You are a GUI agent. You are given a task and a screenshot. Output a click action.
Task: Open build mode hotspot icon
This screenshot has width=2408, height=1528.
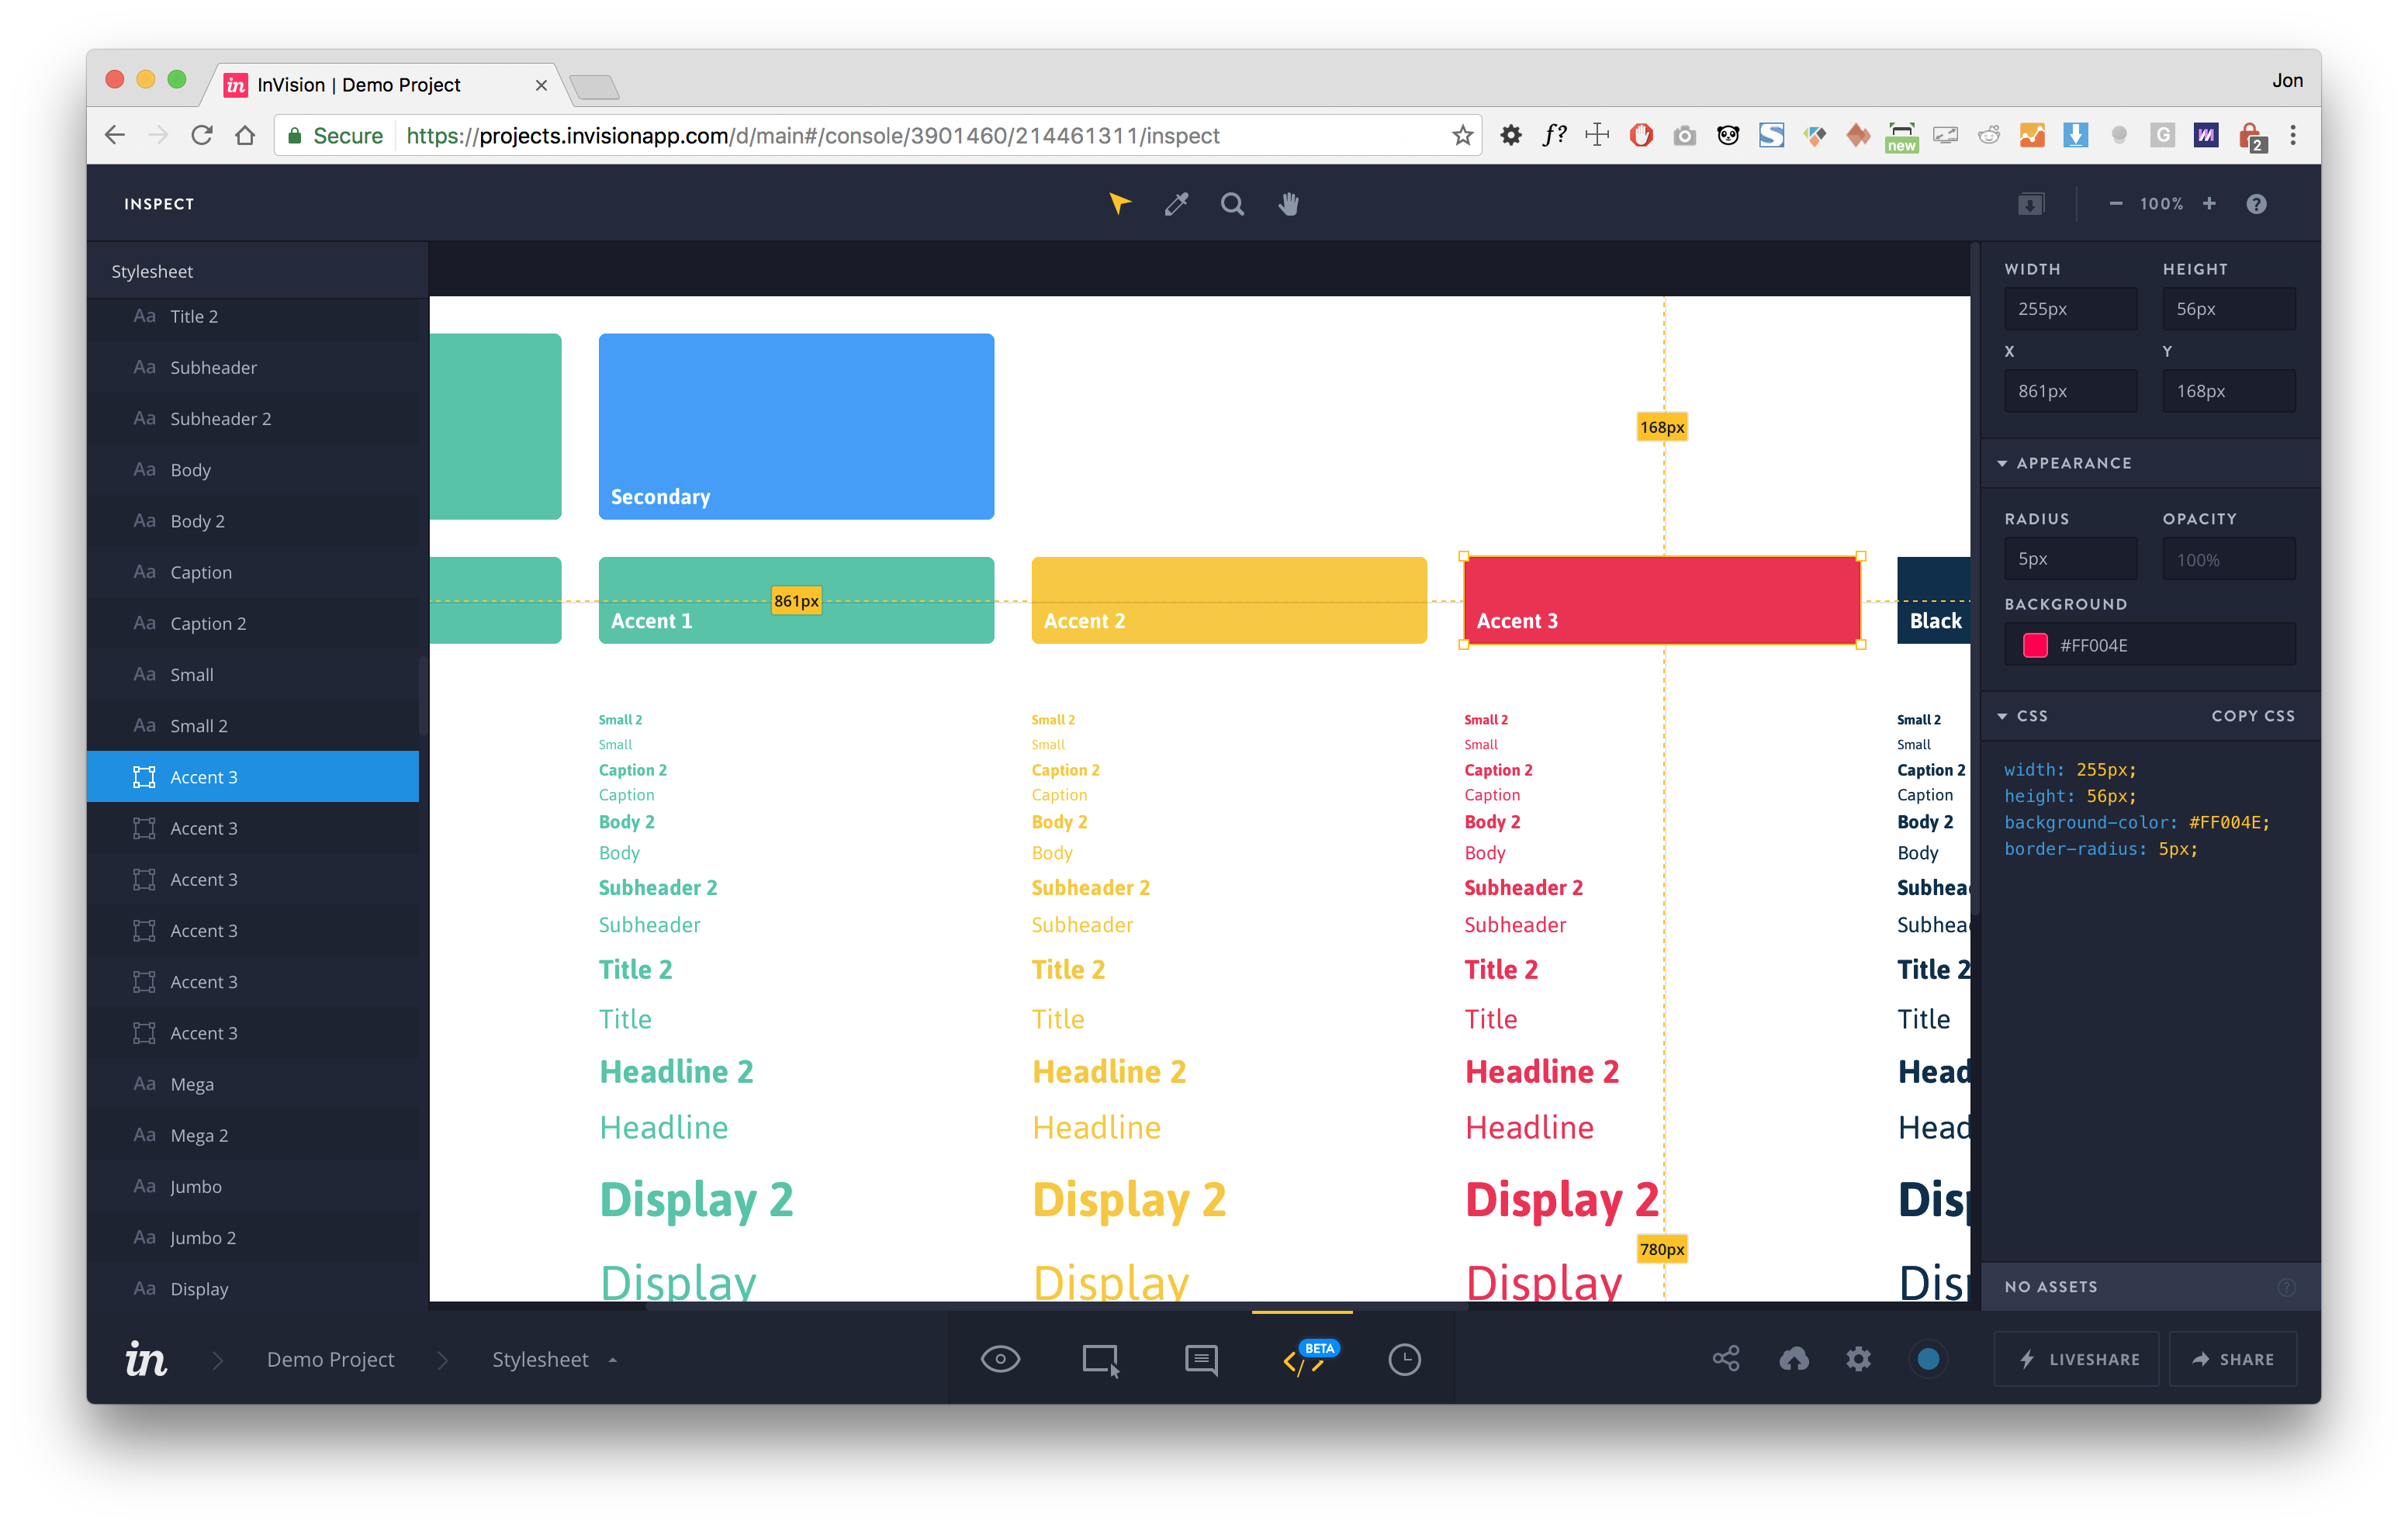click(1100, 1360)
